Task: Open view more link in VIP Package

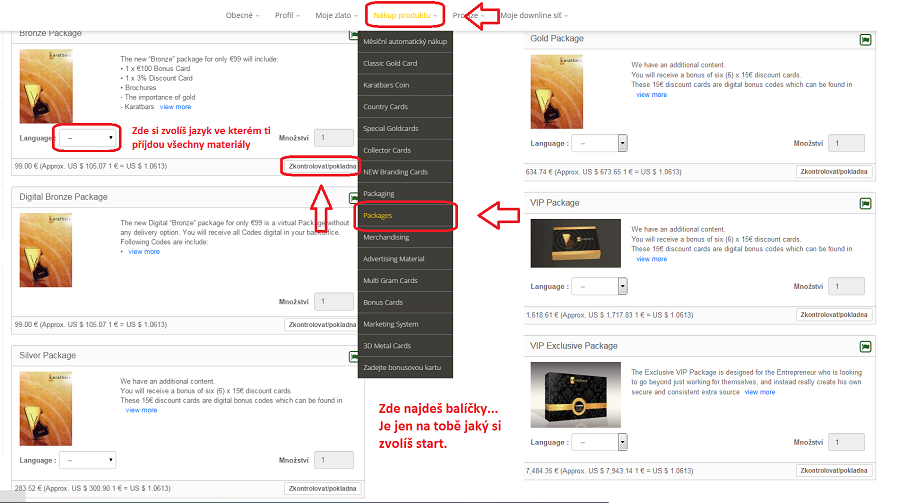Action: click(651, 259)
